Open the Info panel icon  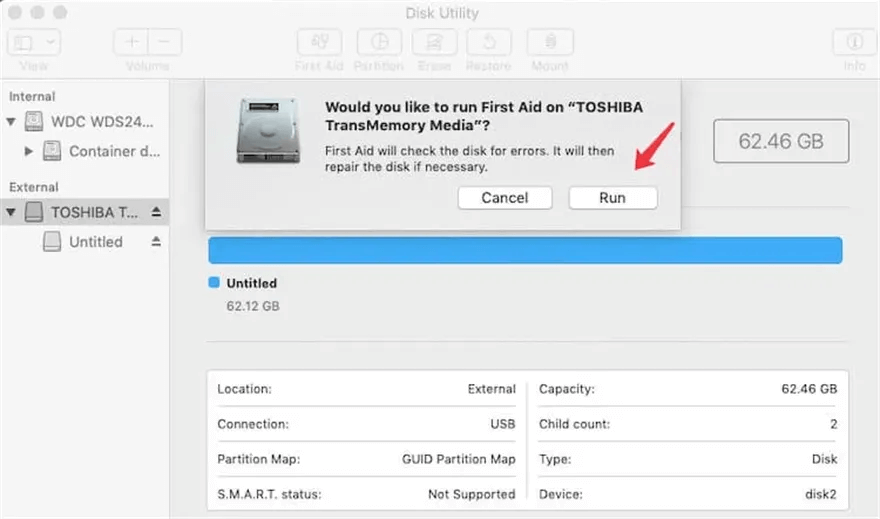point(854,42)
